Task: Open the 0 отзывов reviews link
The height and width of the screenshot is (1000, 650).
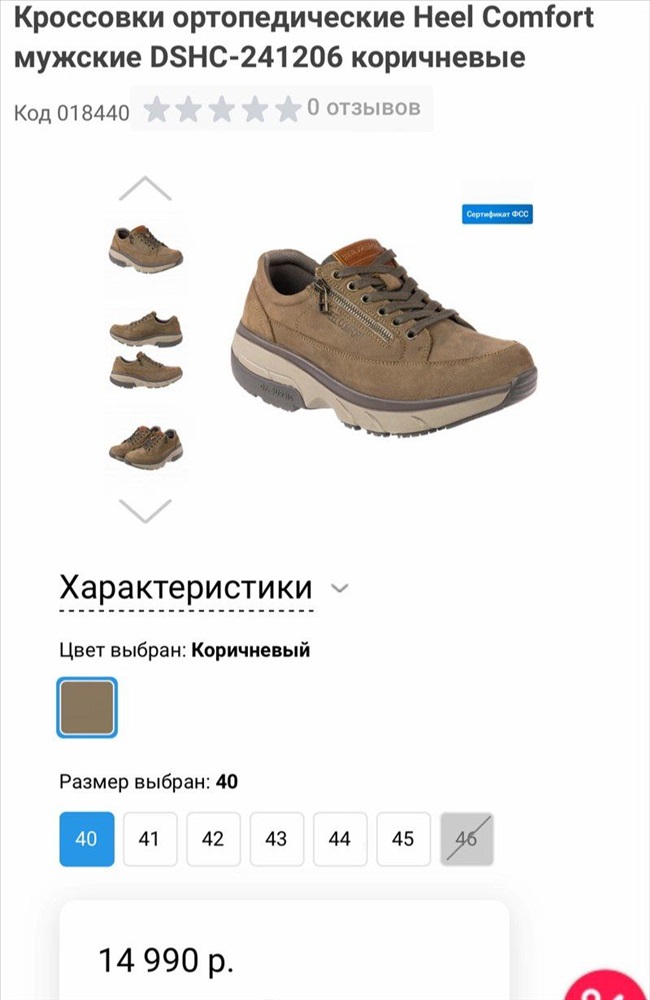Action: [x=364, y=107]
